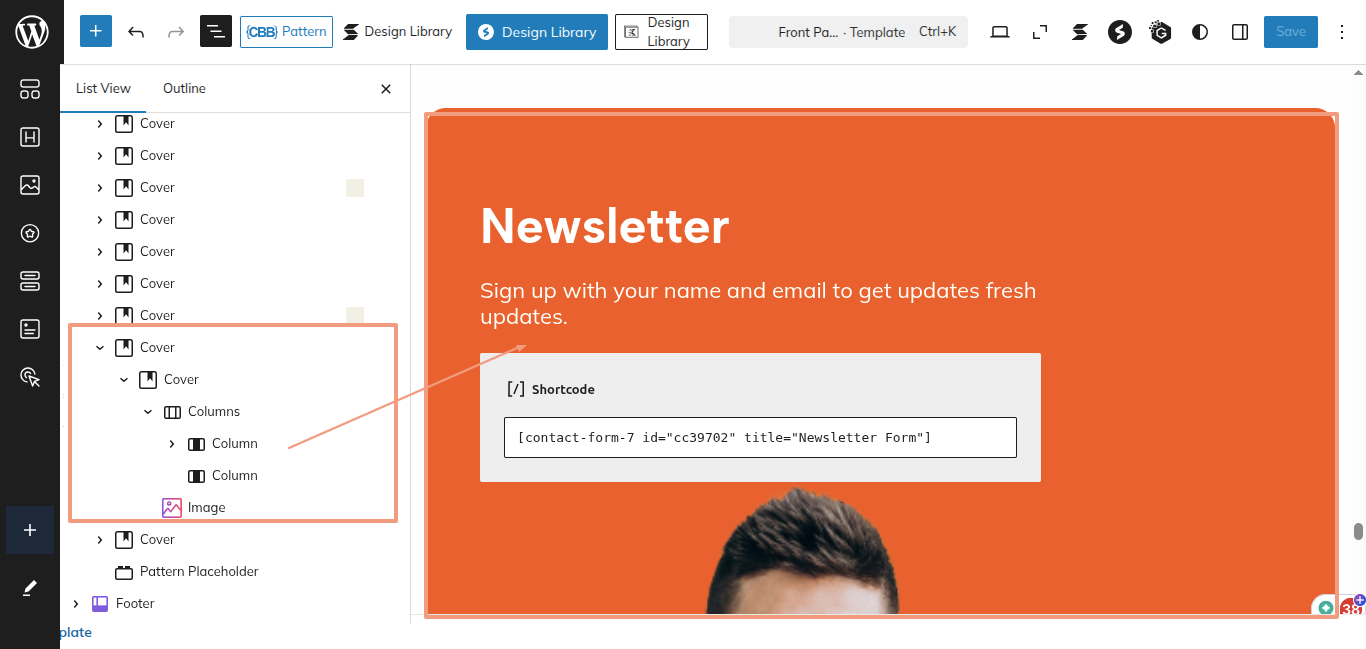Viewport: 1366px width, 649px height.
Task: Select the Image block in list
Action: click(206, 508)
